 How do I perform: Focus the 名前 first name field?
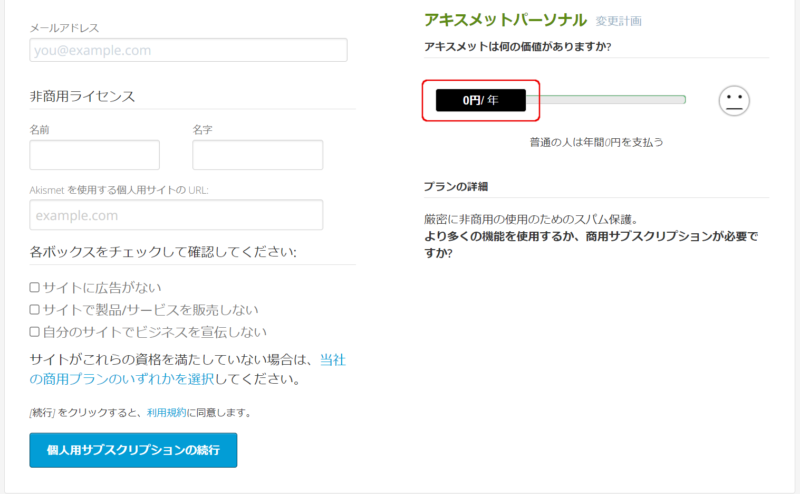[x=94, y=155]
